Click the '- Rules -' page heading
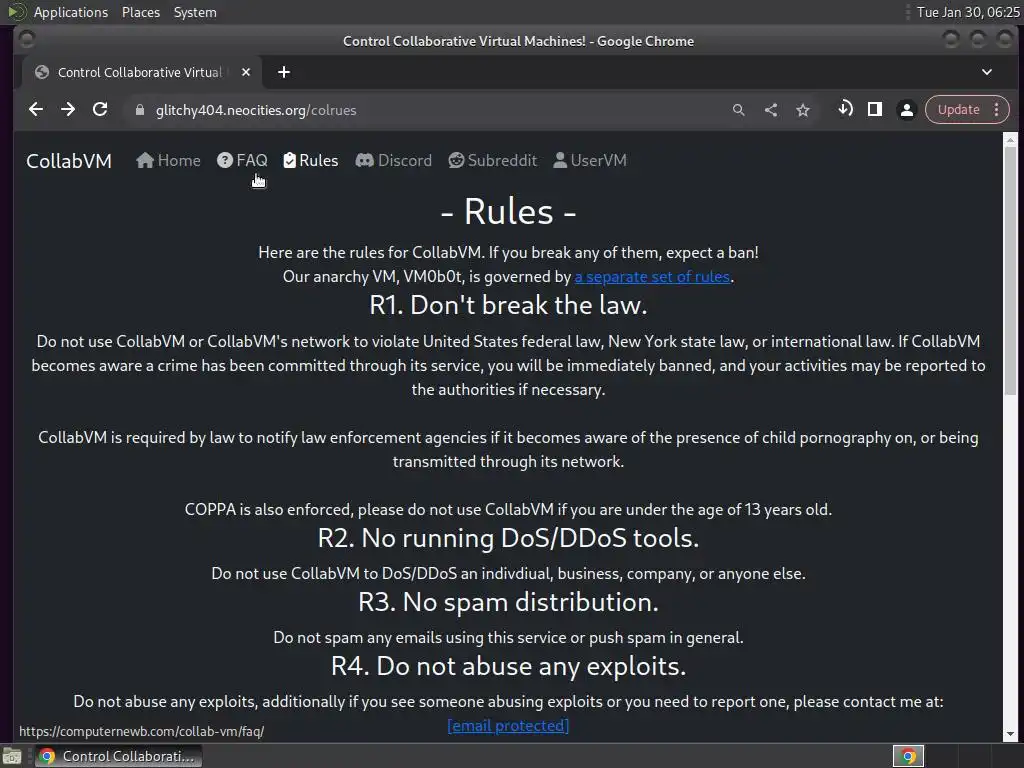 pyautogui.click(x=508, y=212)
